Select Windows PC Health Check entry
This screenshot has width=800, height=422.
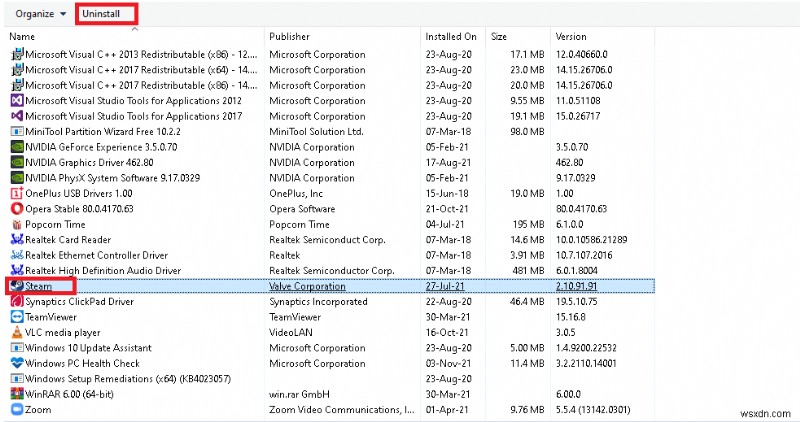[x=82, y=363]
